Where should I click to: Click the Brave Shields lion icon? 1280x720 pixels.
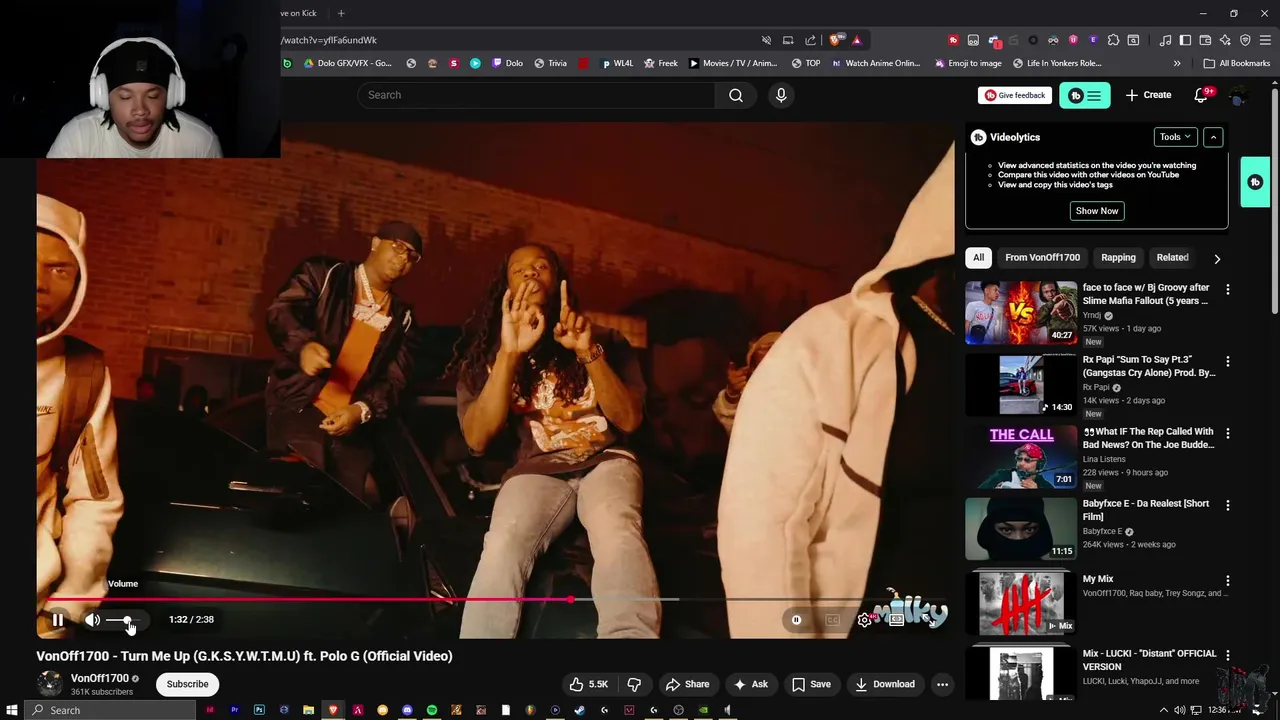[x=835, y=40]
